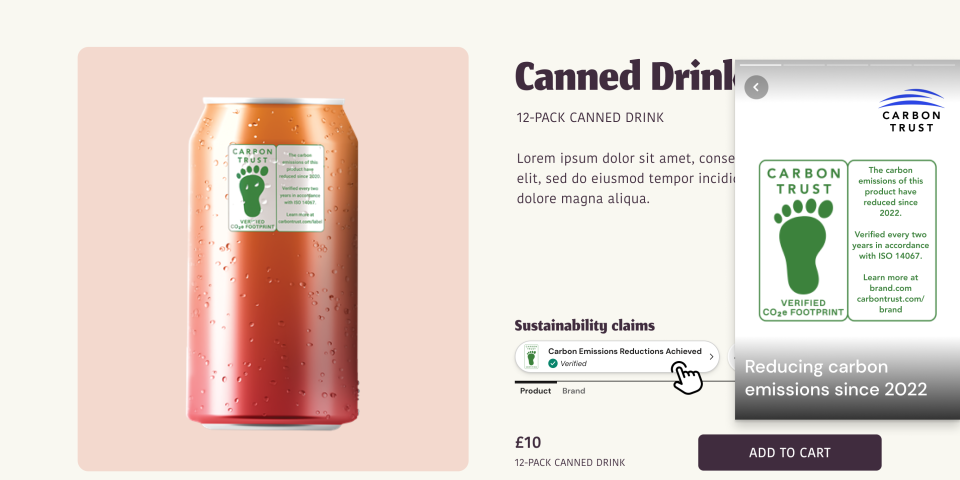This screenshot has width=960, height=480.
Task: Click the footprint label on the can
Action: (x=276, y=188)
